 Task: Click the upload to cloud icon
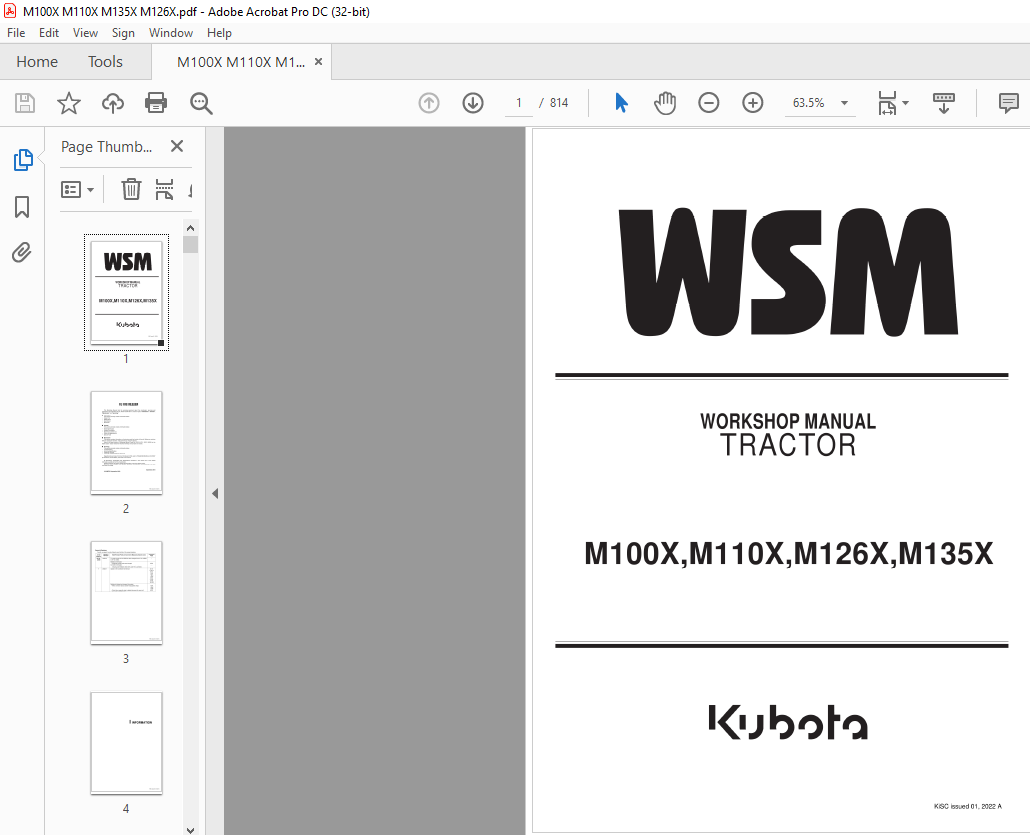(113, 103)
